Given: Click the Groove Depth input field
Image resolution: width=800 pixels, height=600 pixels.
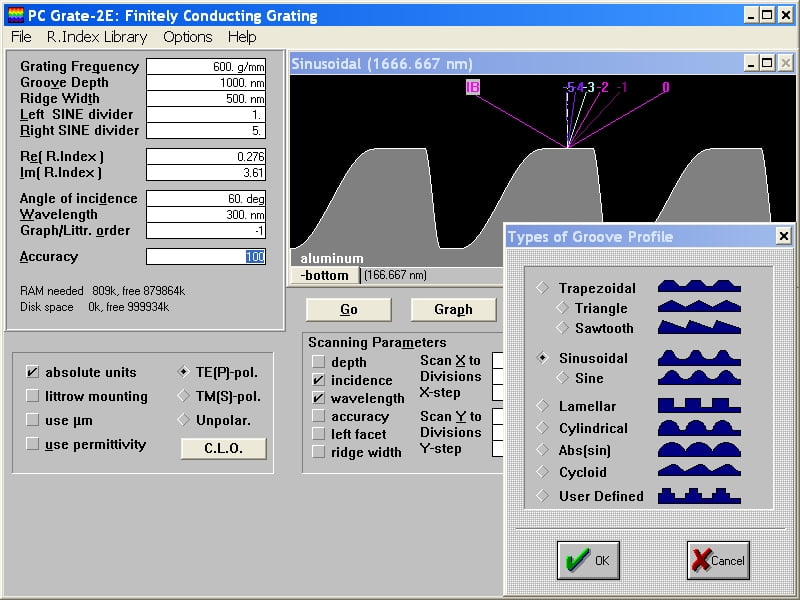Looking at the screenshot, I should pos(206,83).
